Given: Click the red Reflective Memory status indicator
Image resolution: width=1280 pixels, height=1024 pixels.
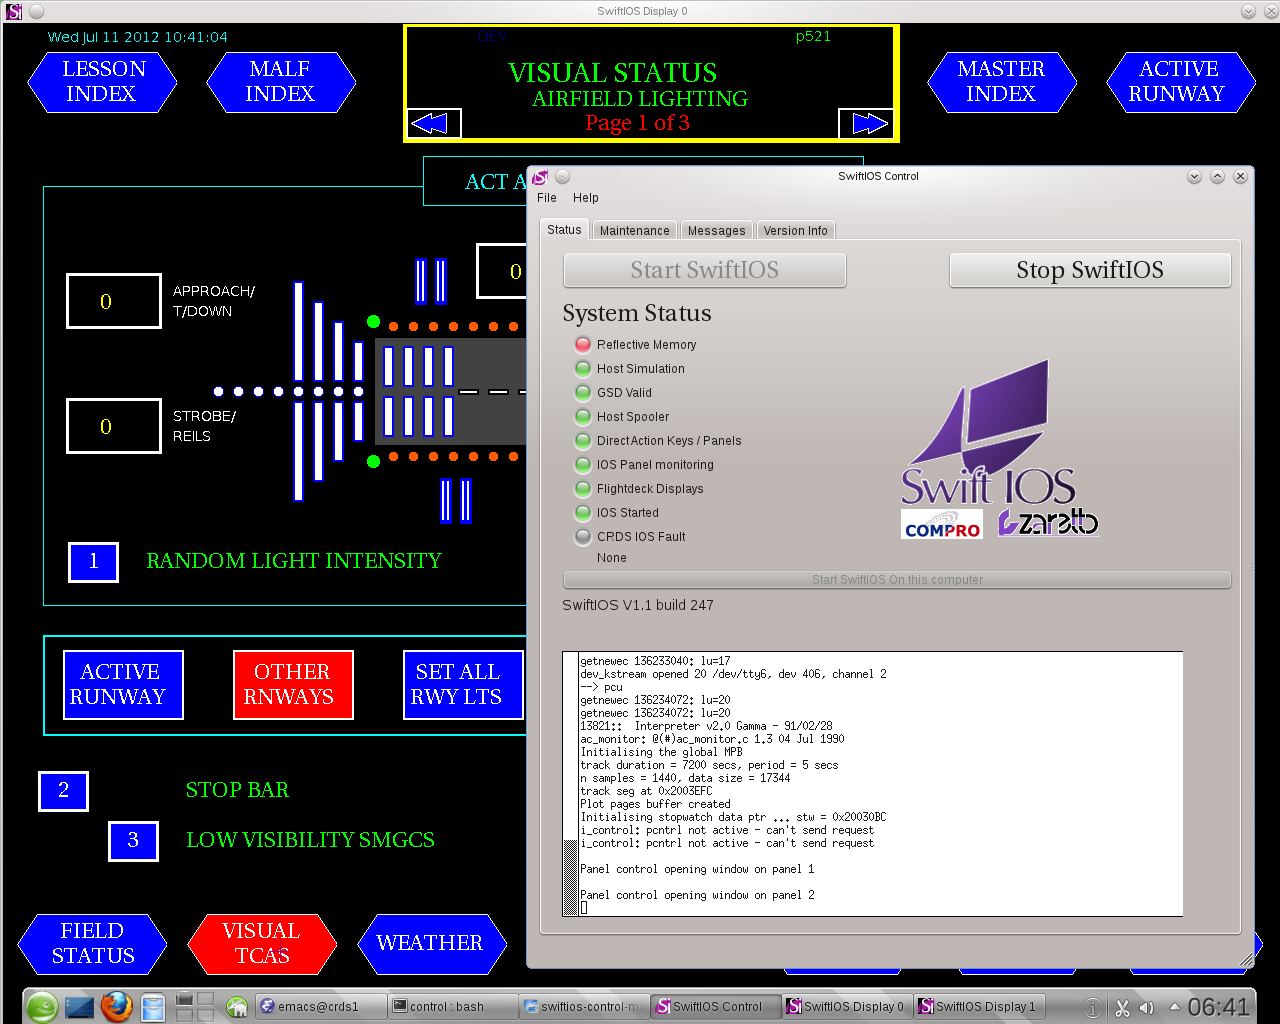Looking at the screenshot, I should coord(583,344).
